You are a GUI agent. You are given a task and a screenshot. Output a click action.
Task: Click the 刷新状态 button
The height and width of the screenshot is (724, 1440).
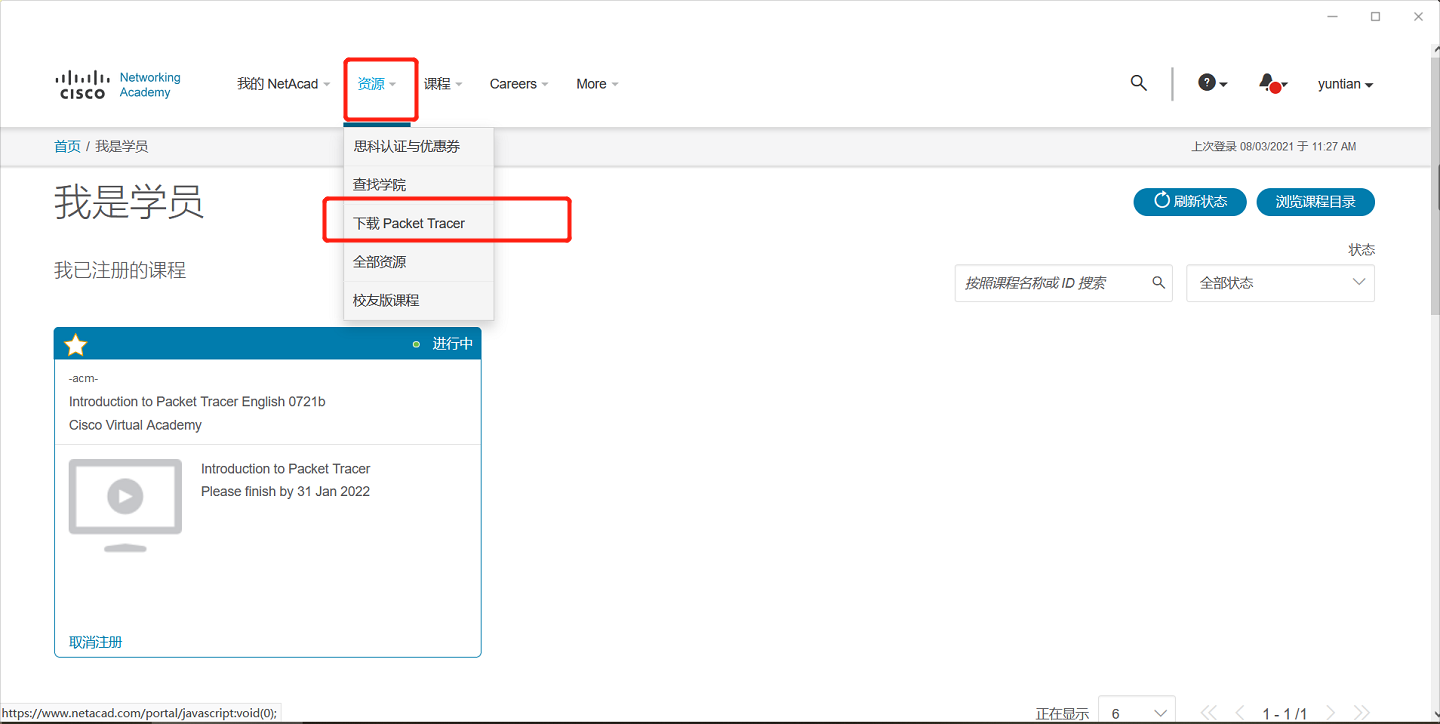pos(1189,201)
